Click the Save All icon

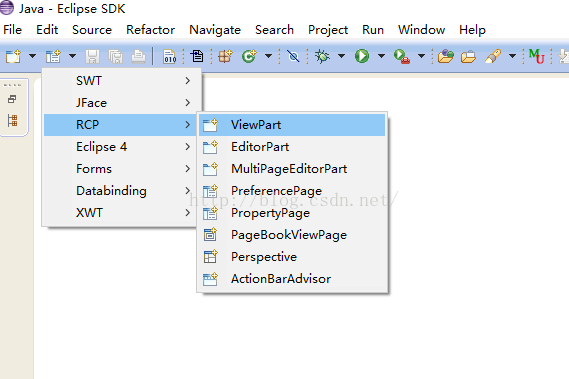(115, 56)
